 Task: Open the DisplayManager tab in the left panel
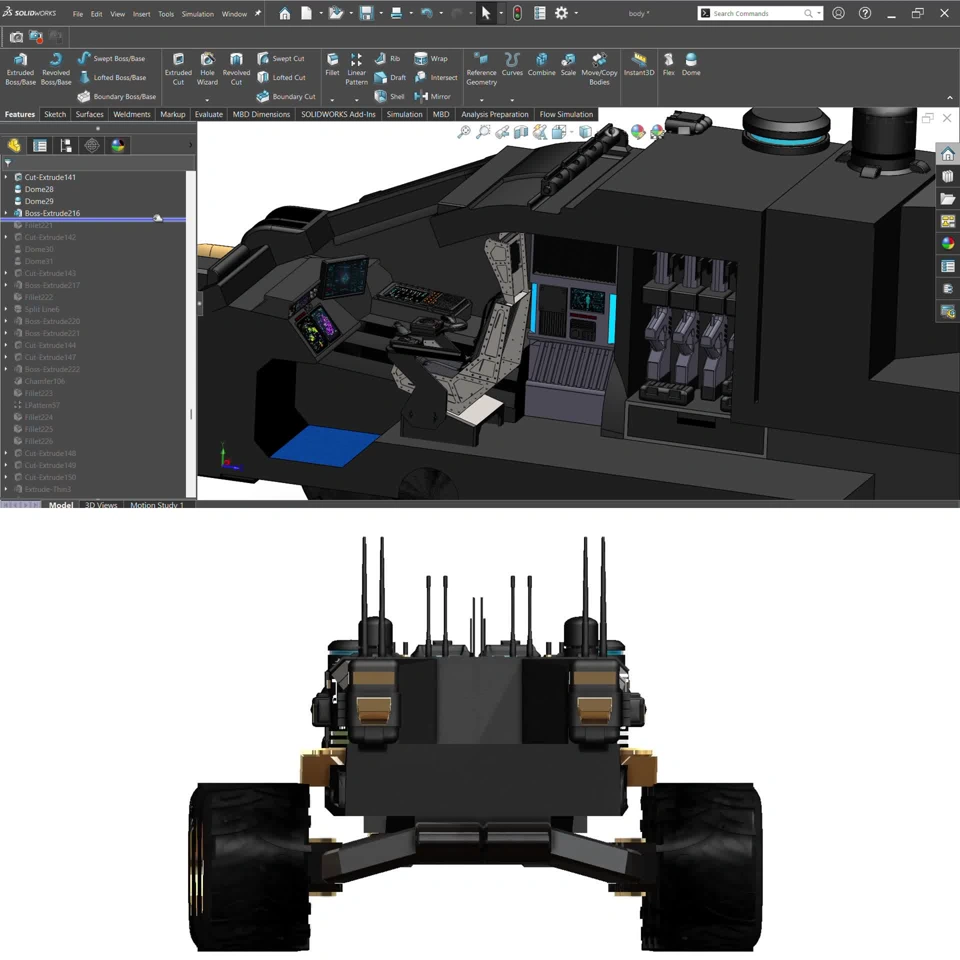(118, 145)
